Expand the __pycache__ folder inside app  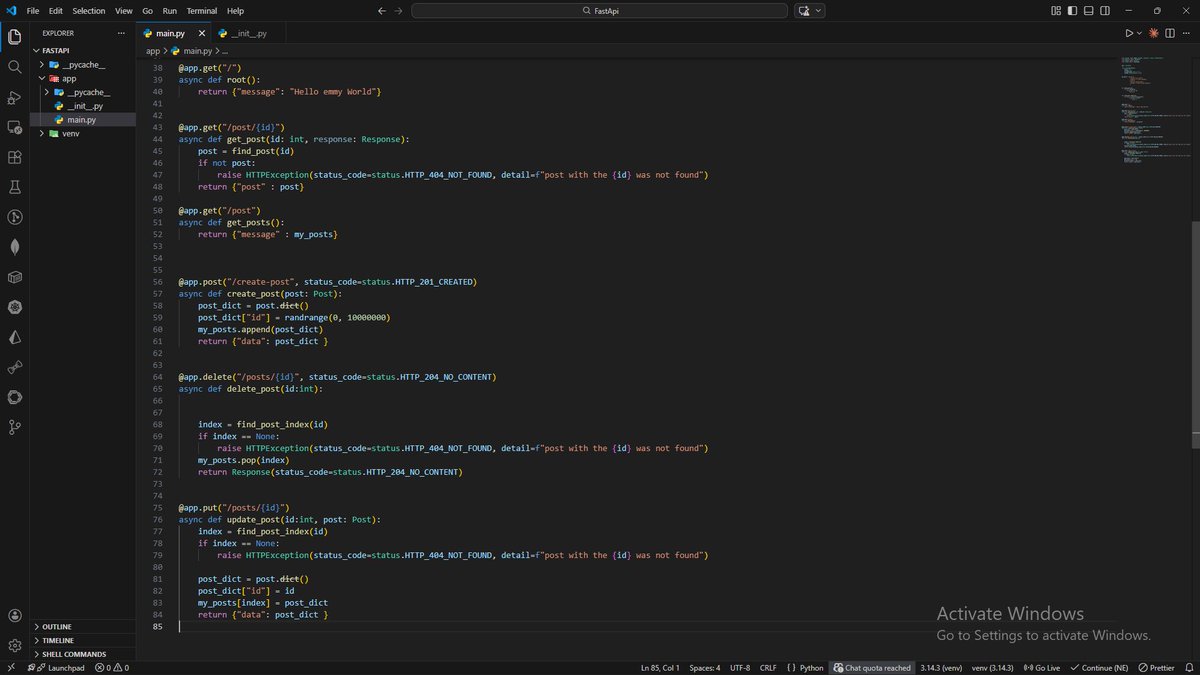click(x=47, y=92)
